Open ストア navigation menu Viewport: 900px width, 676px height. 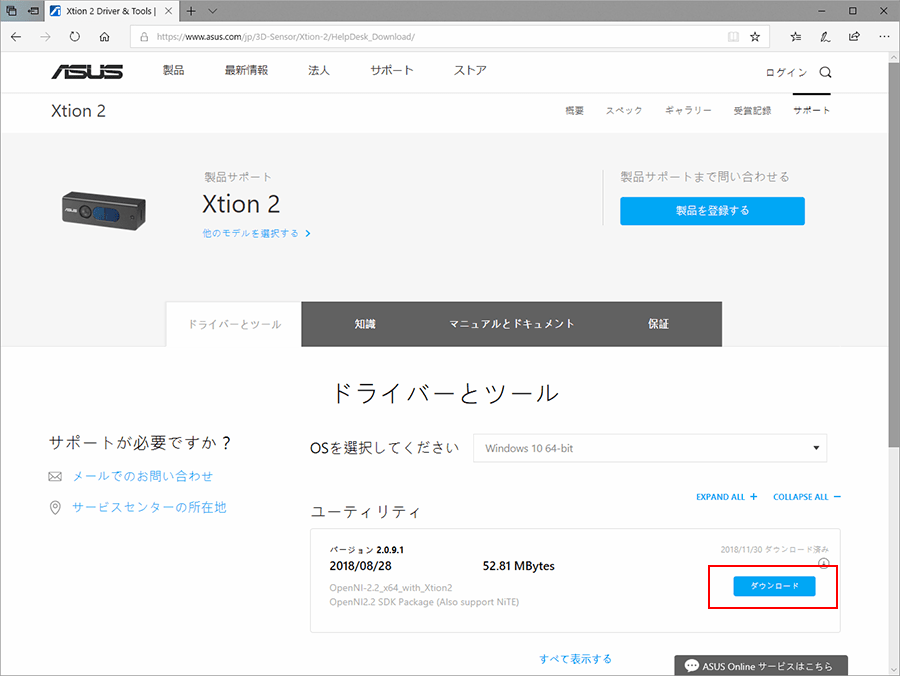(470, 70)
